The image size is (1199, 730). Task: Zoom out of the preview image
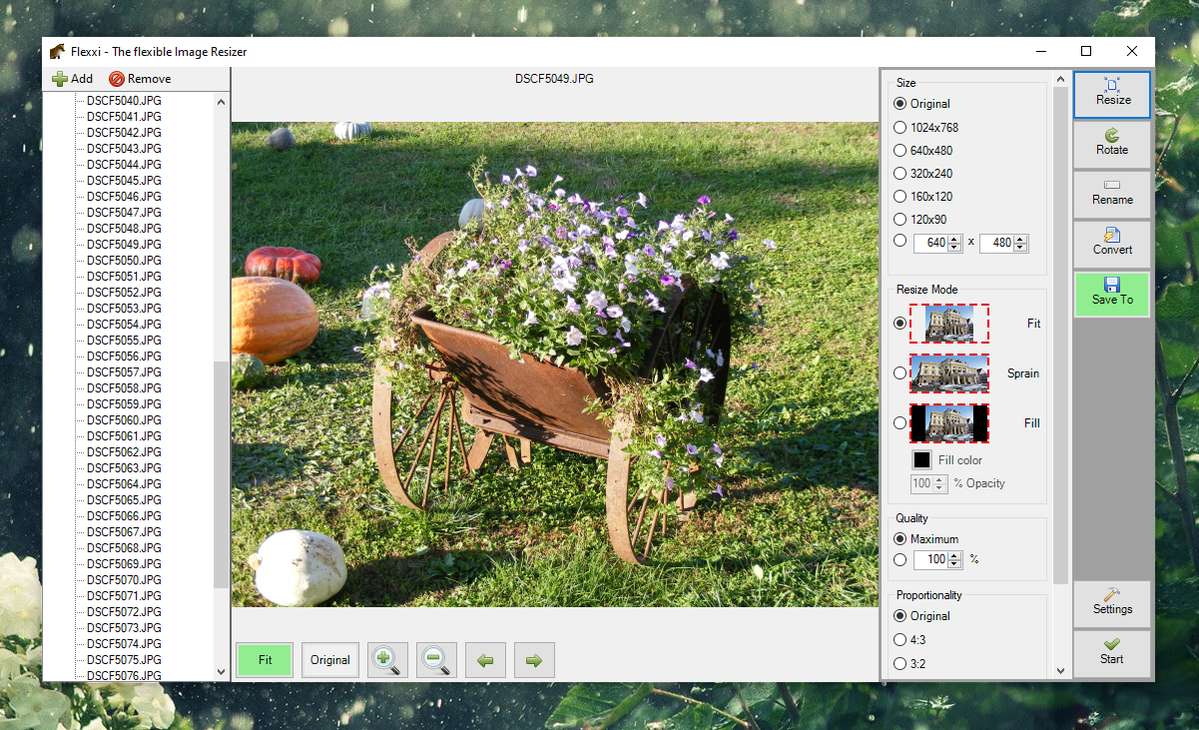436,660
